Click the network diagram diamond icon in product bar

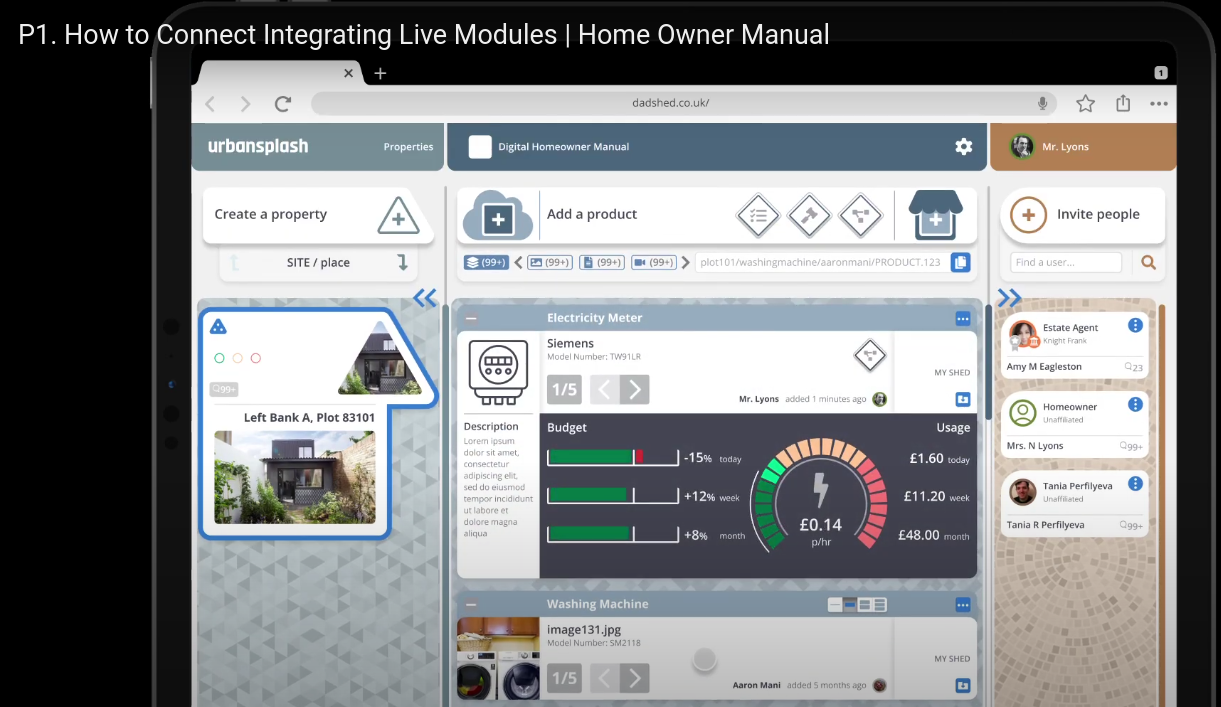[859, 215]
